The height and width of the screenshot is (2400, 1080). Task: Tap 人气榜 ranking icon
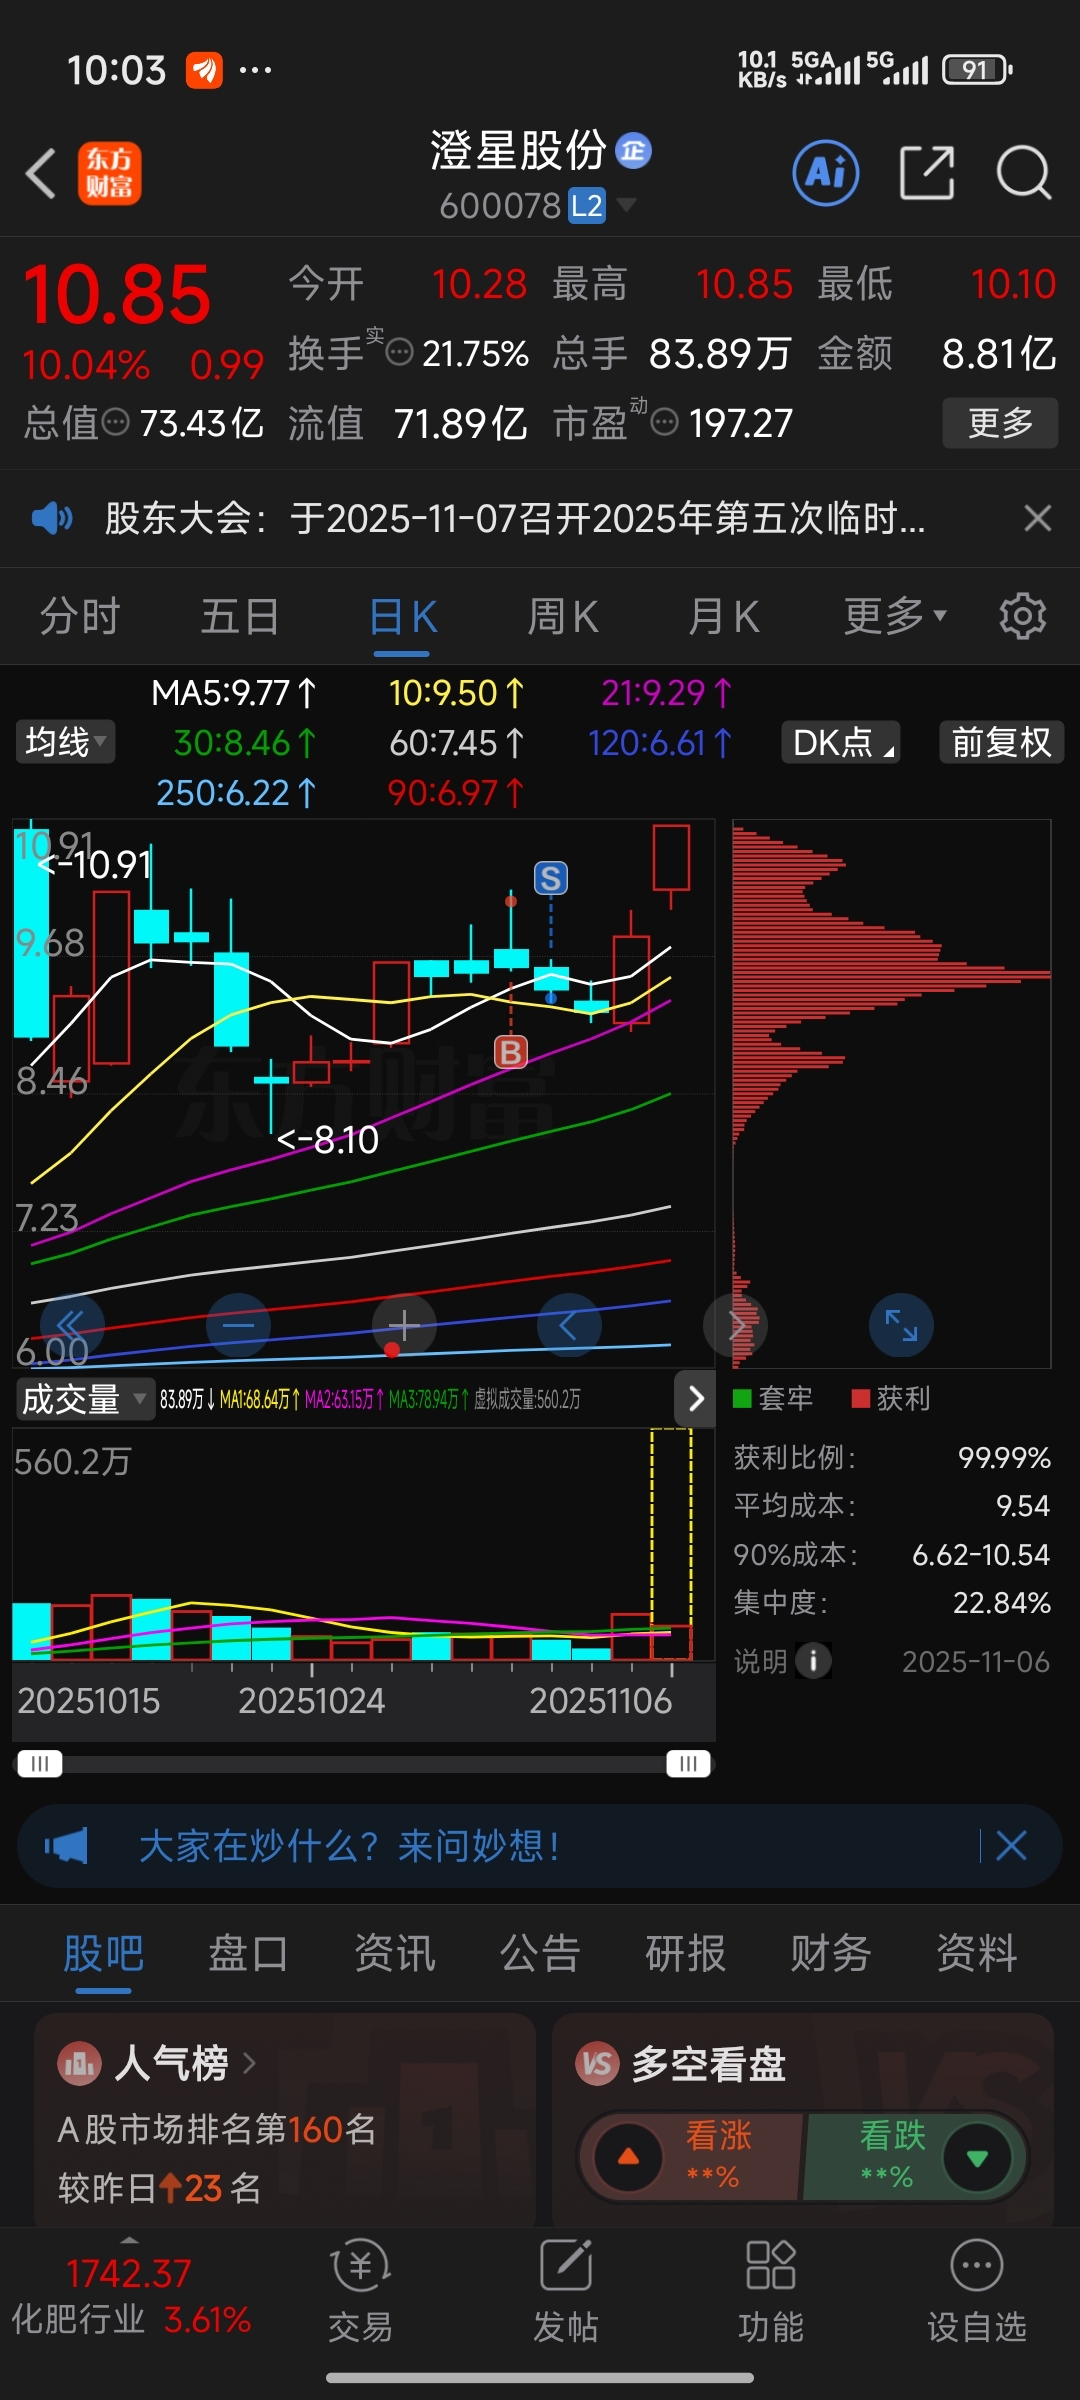(x=79, y=2063)
